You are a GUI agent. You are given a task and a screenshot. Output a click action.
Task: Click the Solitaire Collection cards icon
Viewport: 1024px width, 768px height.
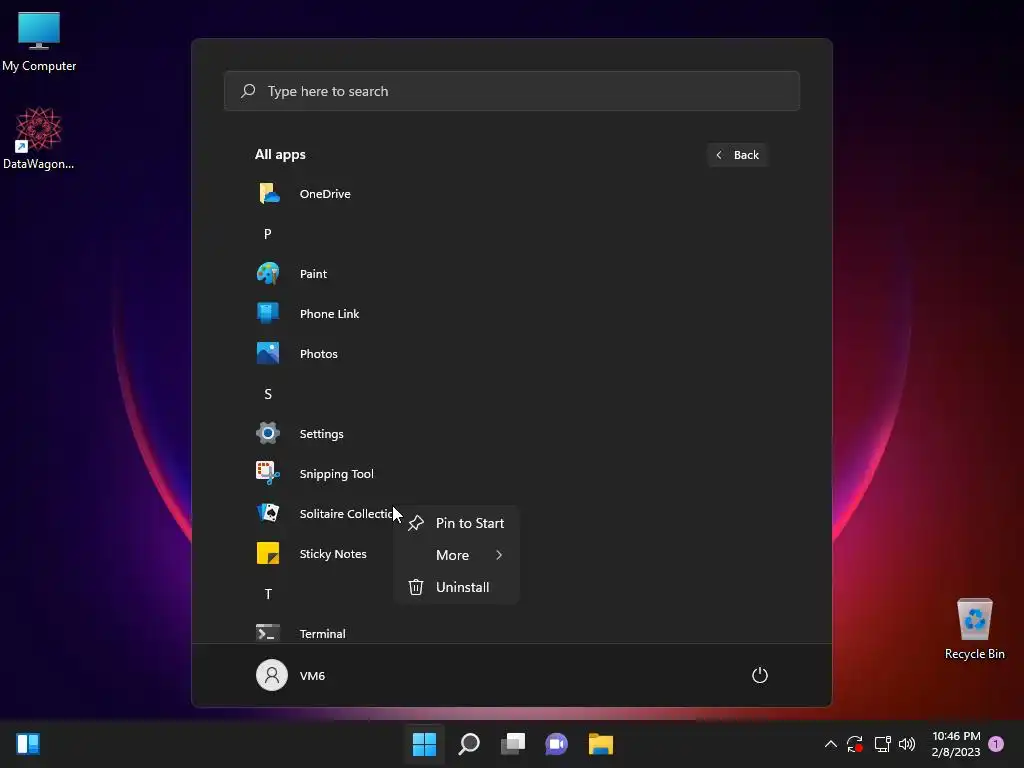pos(268,513)
